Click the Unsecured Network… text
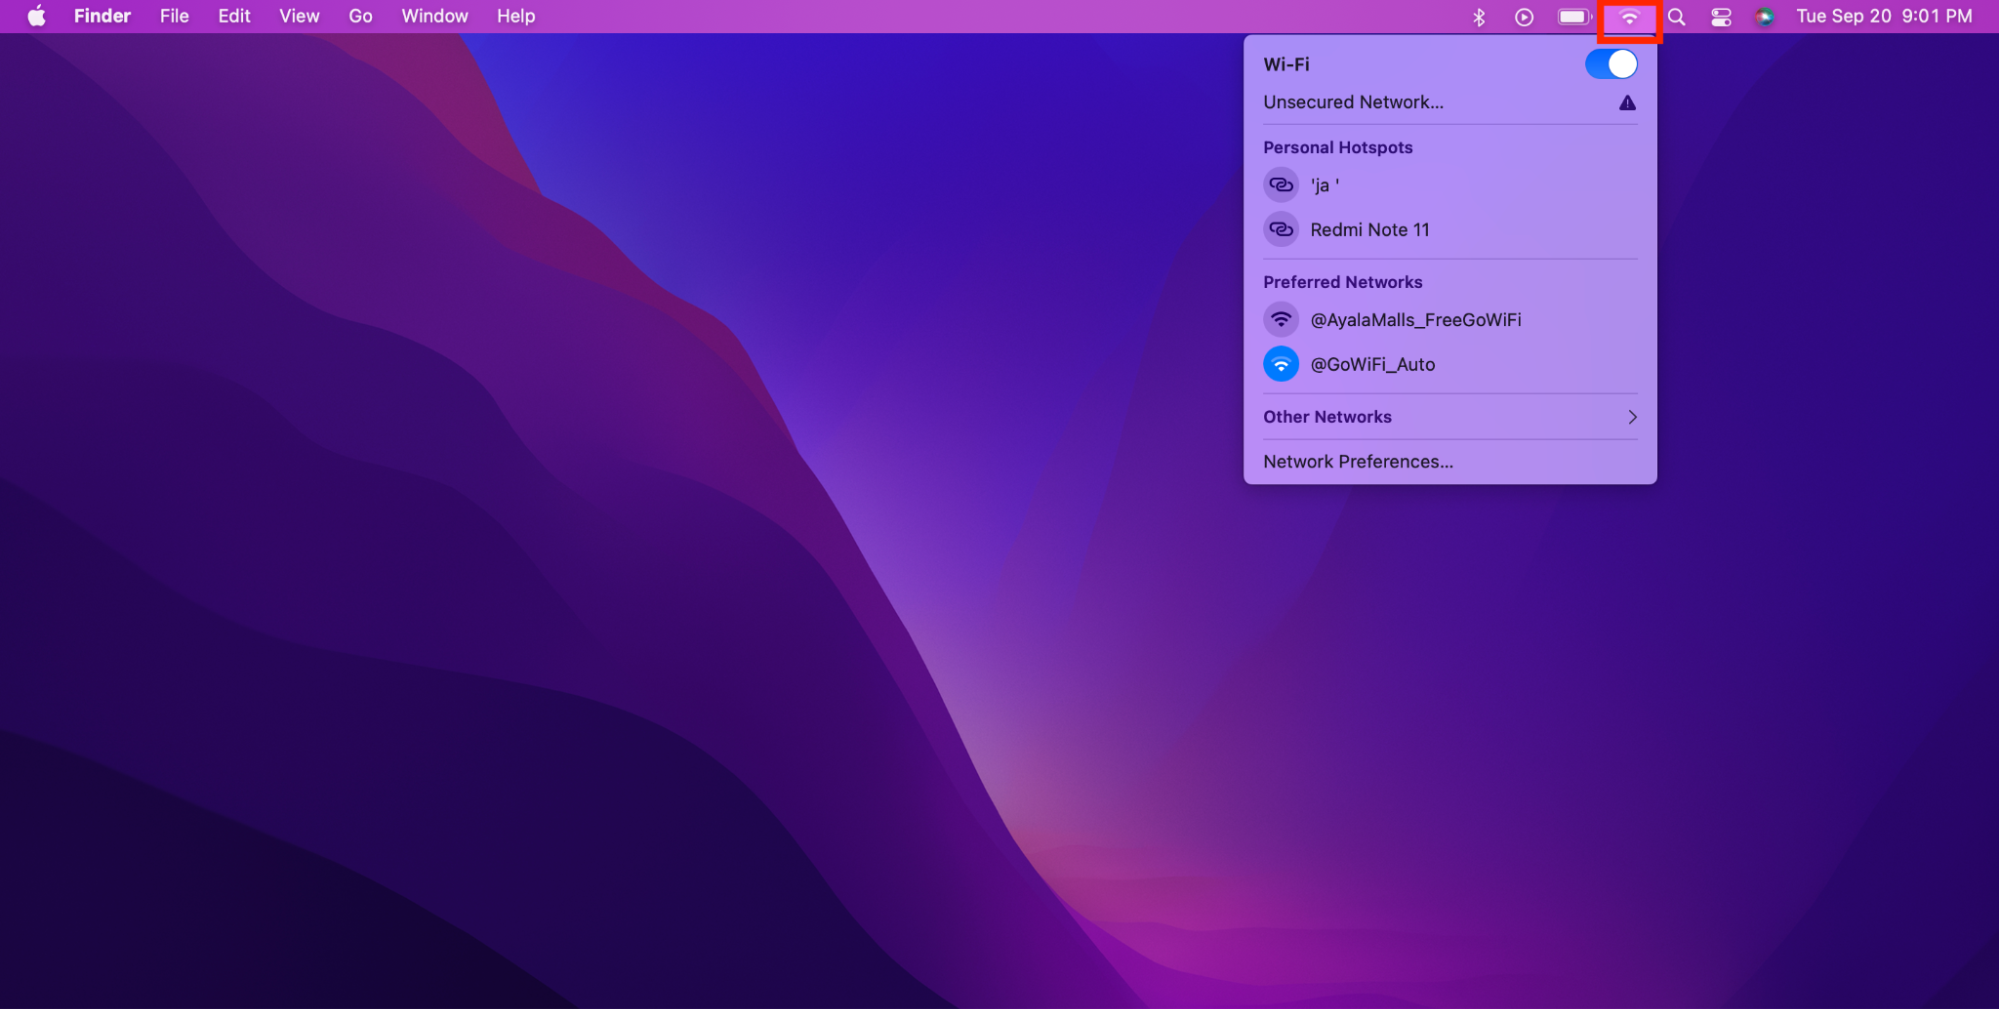The width and height of the screenshot is (1999, 1010). 1353,102
